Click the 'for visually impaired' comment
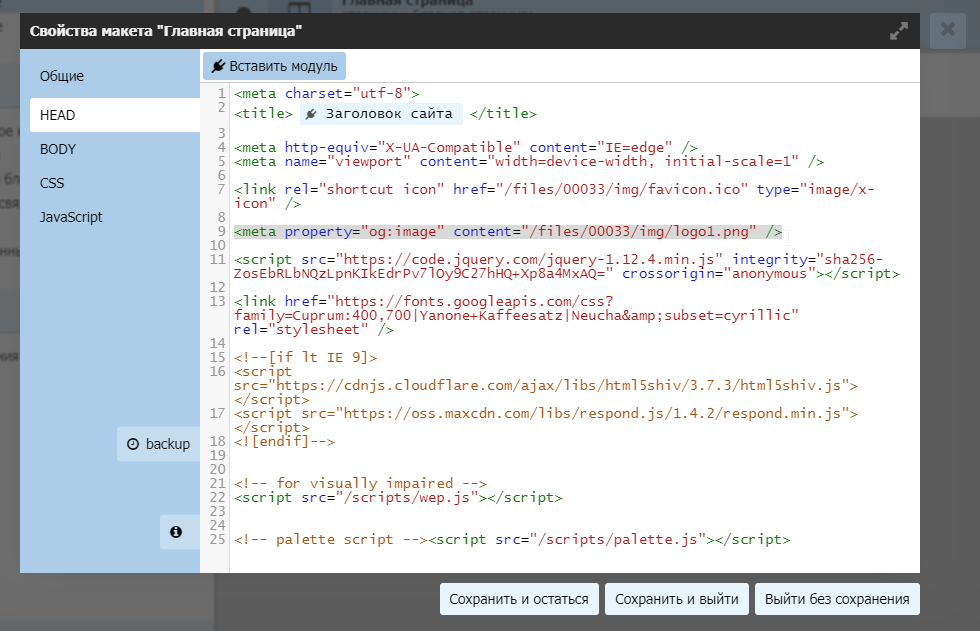Image resolution: width=980 pixels, height=631 pixels. [361, 484]
